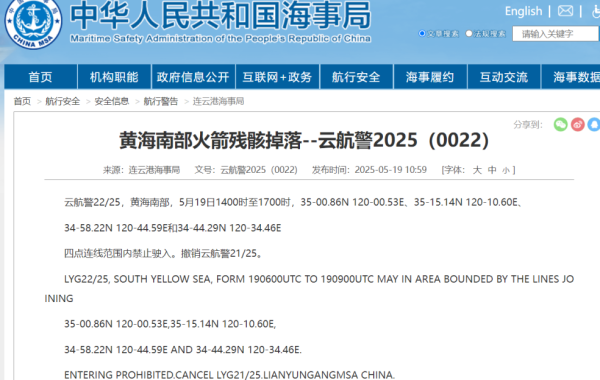Viewport: 600px width, 380px height.
Task: Open the envelope mail icon
Action: (x=565, y=11)
